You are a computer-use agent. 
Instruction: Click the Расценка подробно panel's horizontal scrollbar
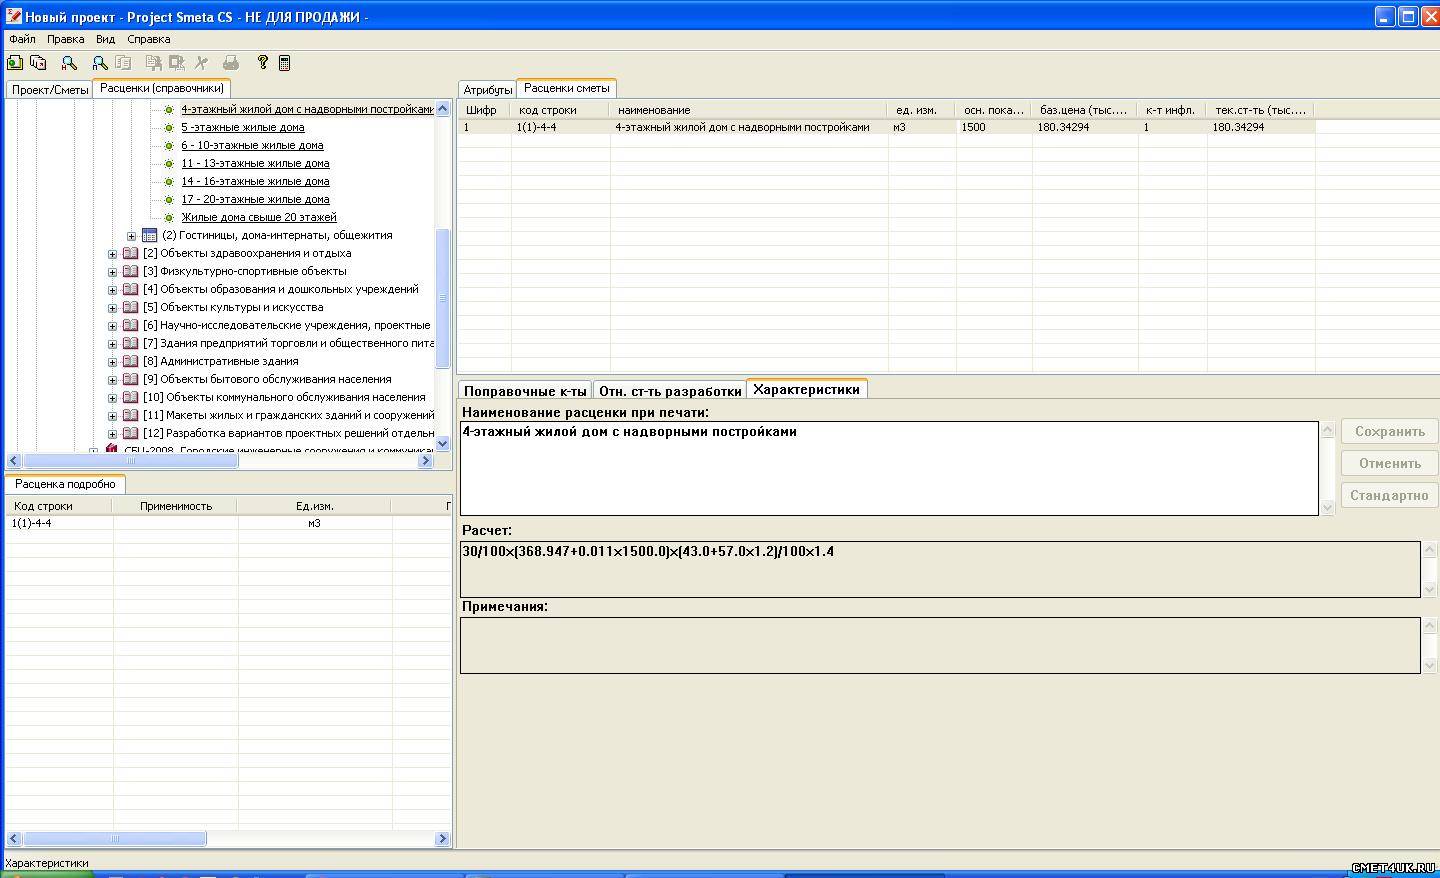click(228, 839)
